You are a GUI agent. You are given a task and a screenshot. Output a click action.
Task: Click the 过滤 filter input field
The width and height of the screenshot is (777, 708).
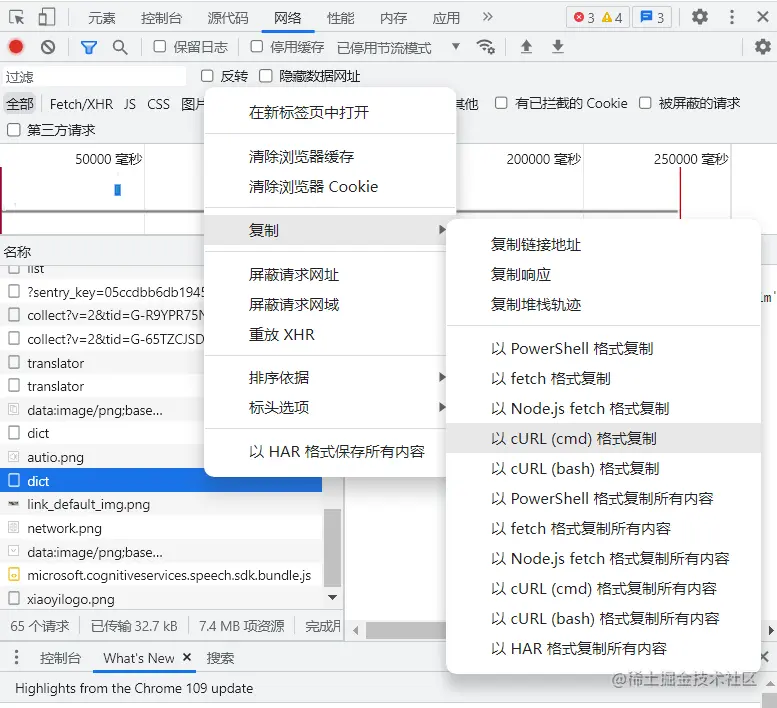(94, 76)
